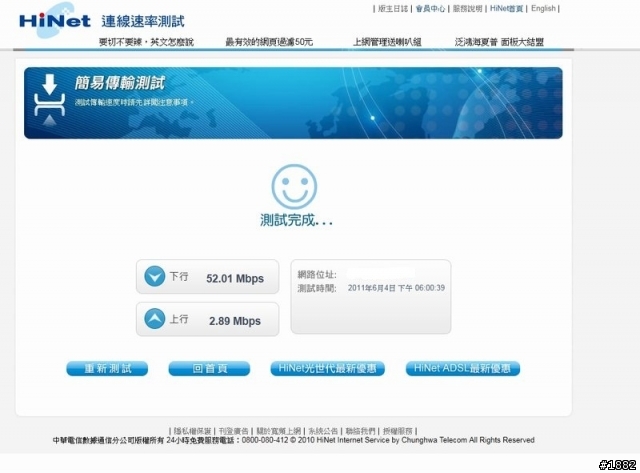640x473 pixels.
Task: Open 聯絡我們 contact us link
Action: [360, 431]
